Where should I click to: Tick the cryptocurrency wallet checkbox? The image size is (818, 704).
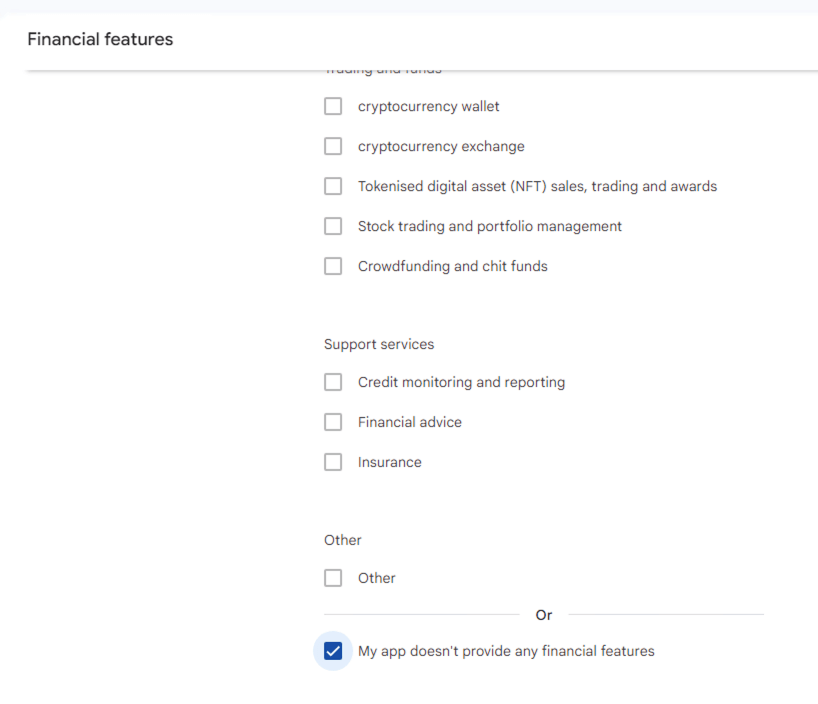(333, 106)
